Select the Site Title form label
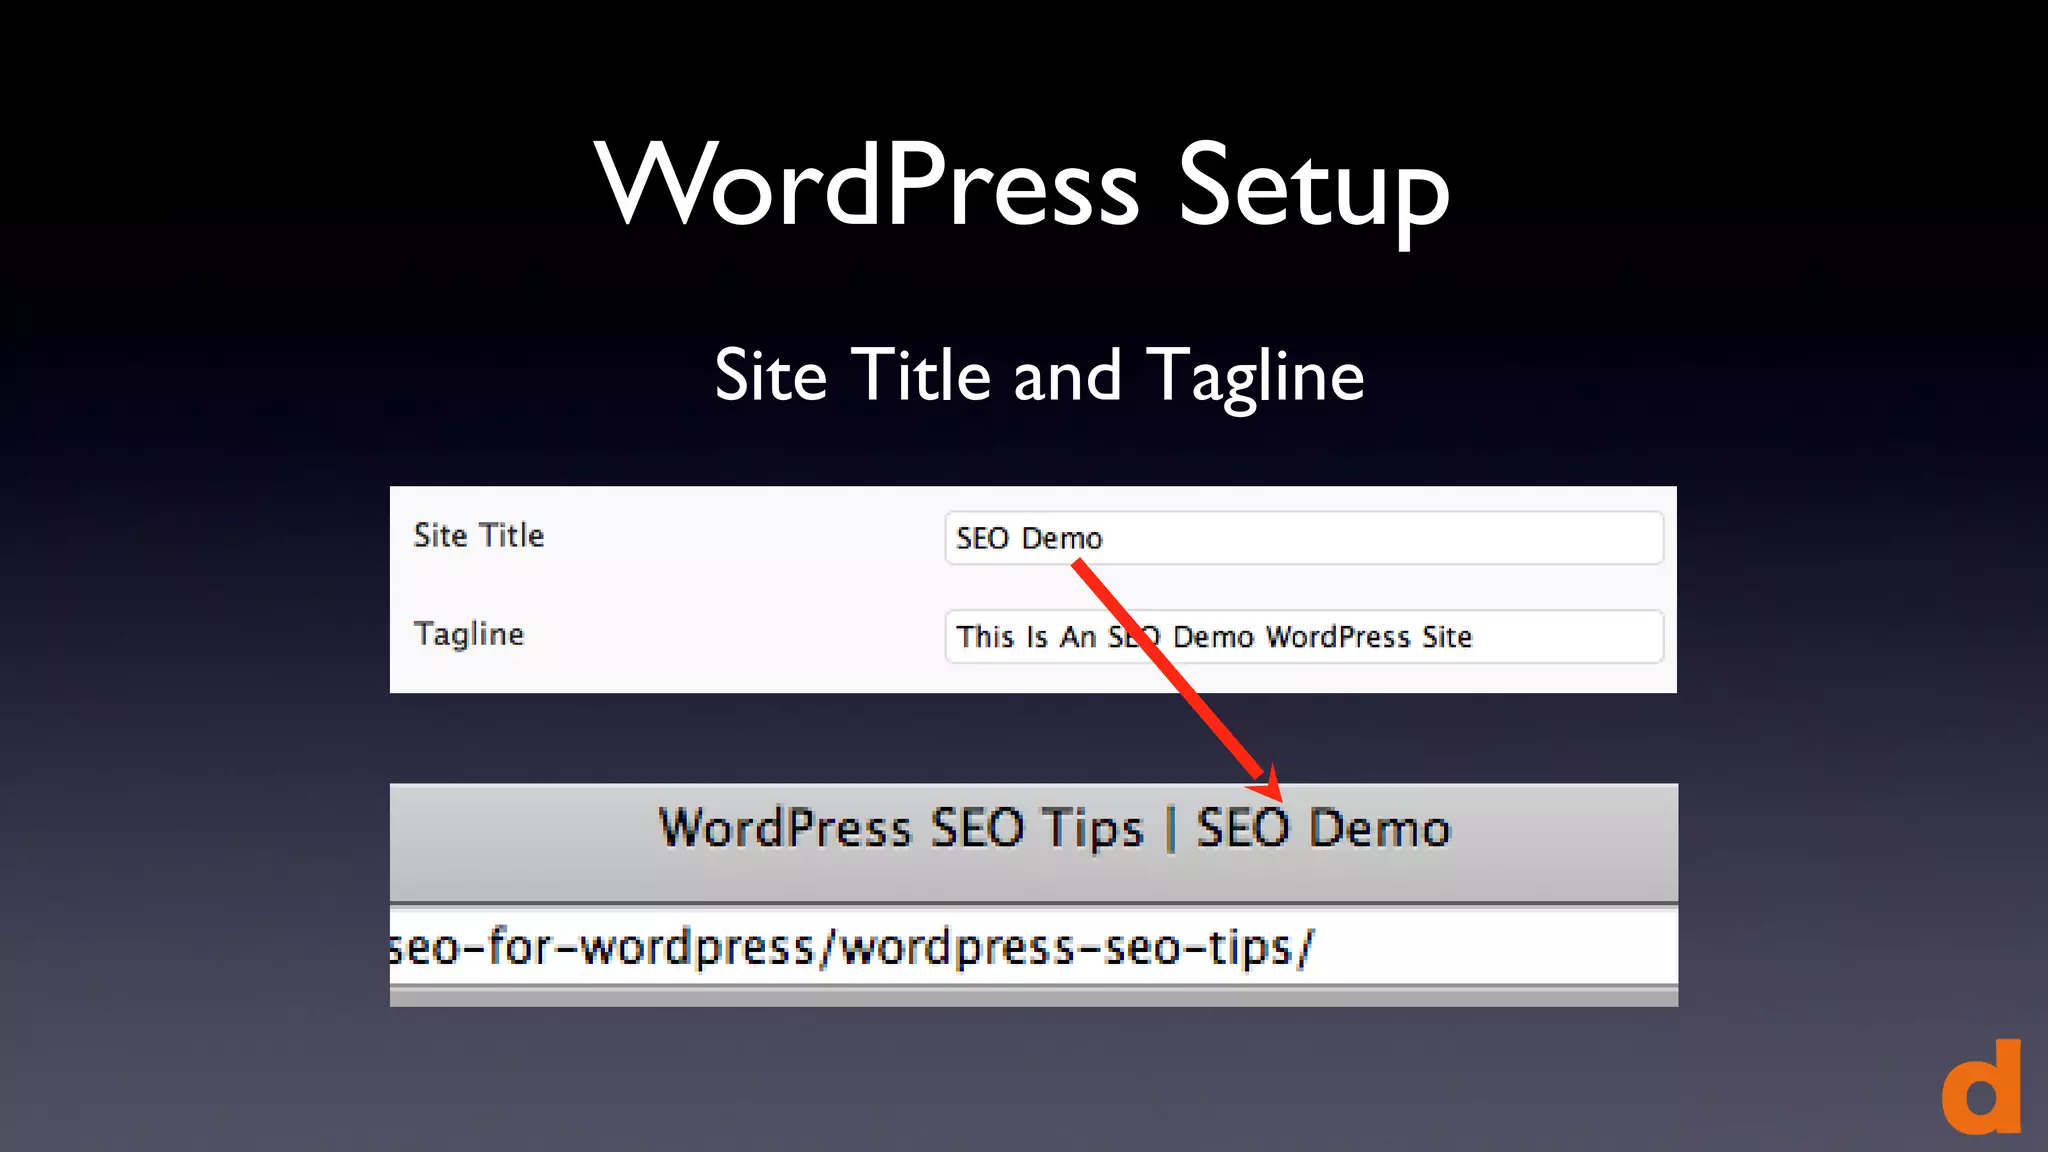2048x1152 pixels. 479,536
